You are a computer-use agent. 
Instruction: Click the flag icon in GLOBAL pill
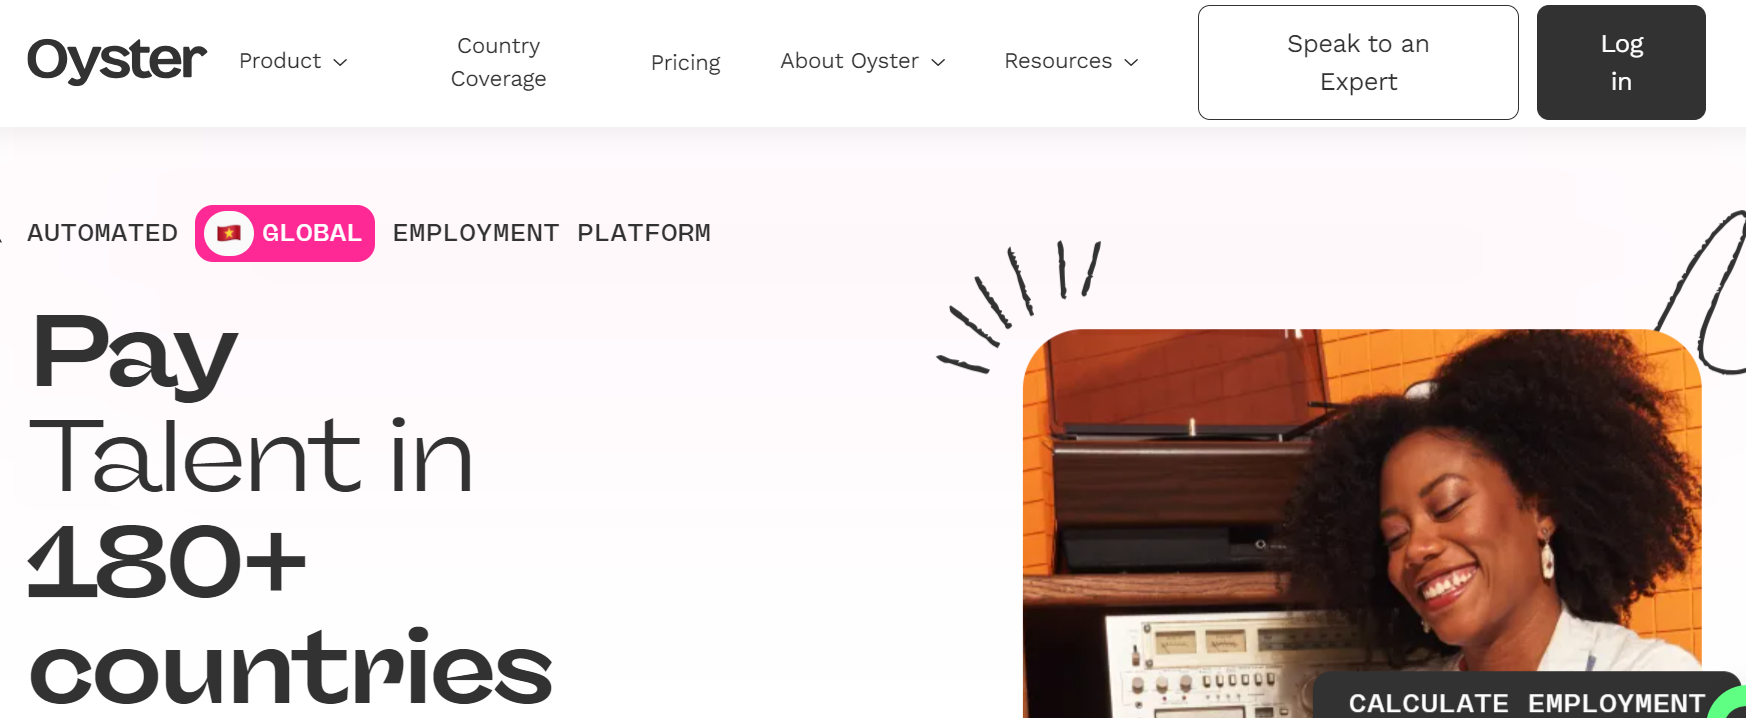229,233
